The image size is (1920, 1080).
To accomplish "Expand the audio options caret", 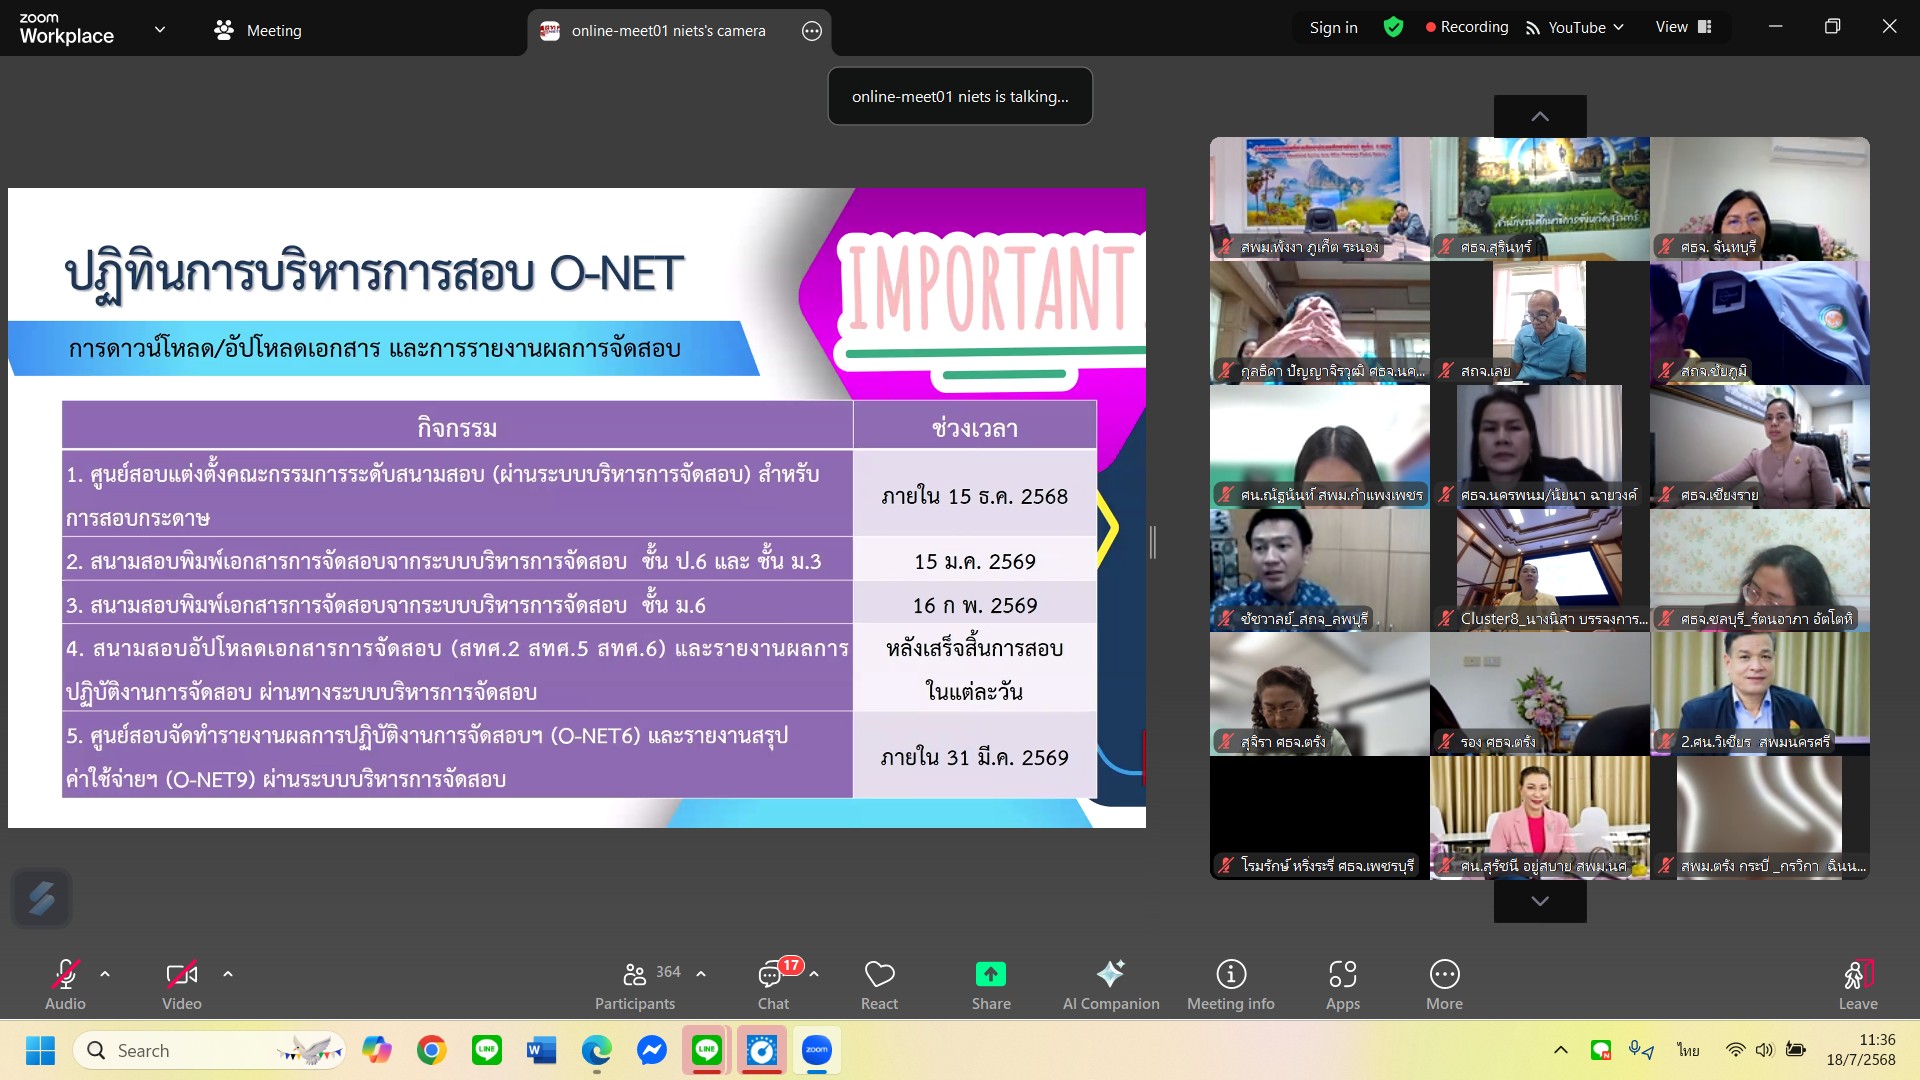I will pyautogui.click(x=105, y=974).
